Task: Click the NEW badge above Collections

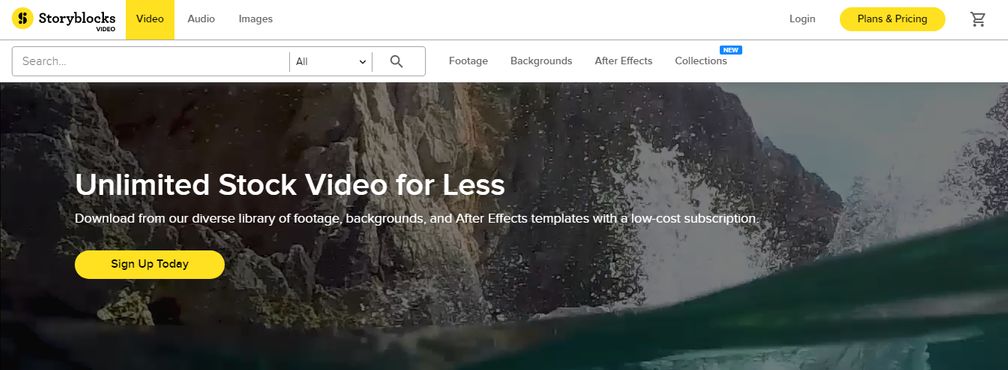Action: pyautogui.click(x=731, y=50)
